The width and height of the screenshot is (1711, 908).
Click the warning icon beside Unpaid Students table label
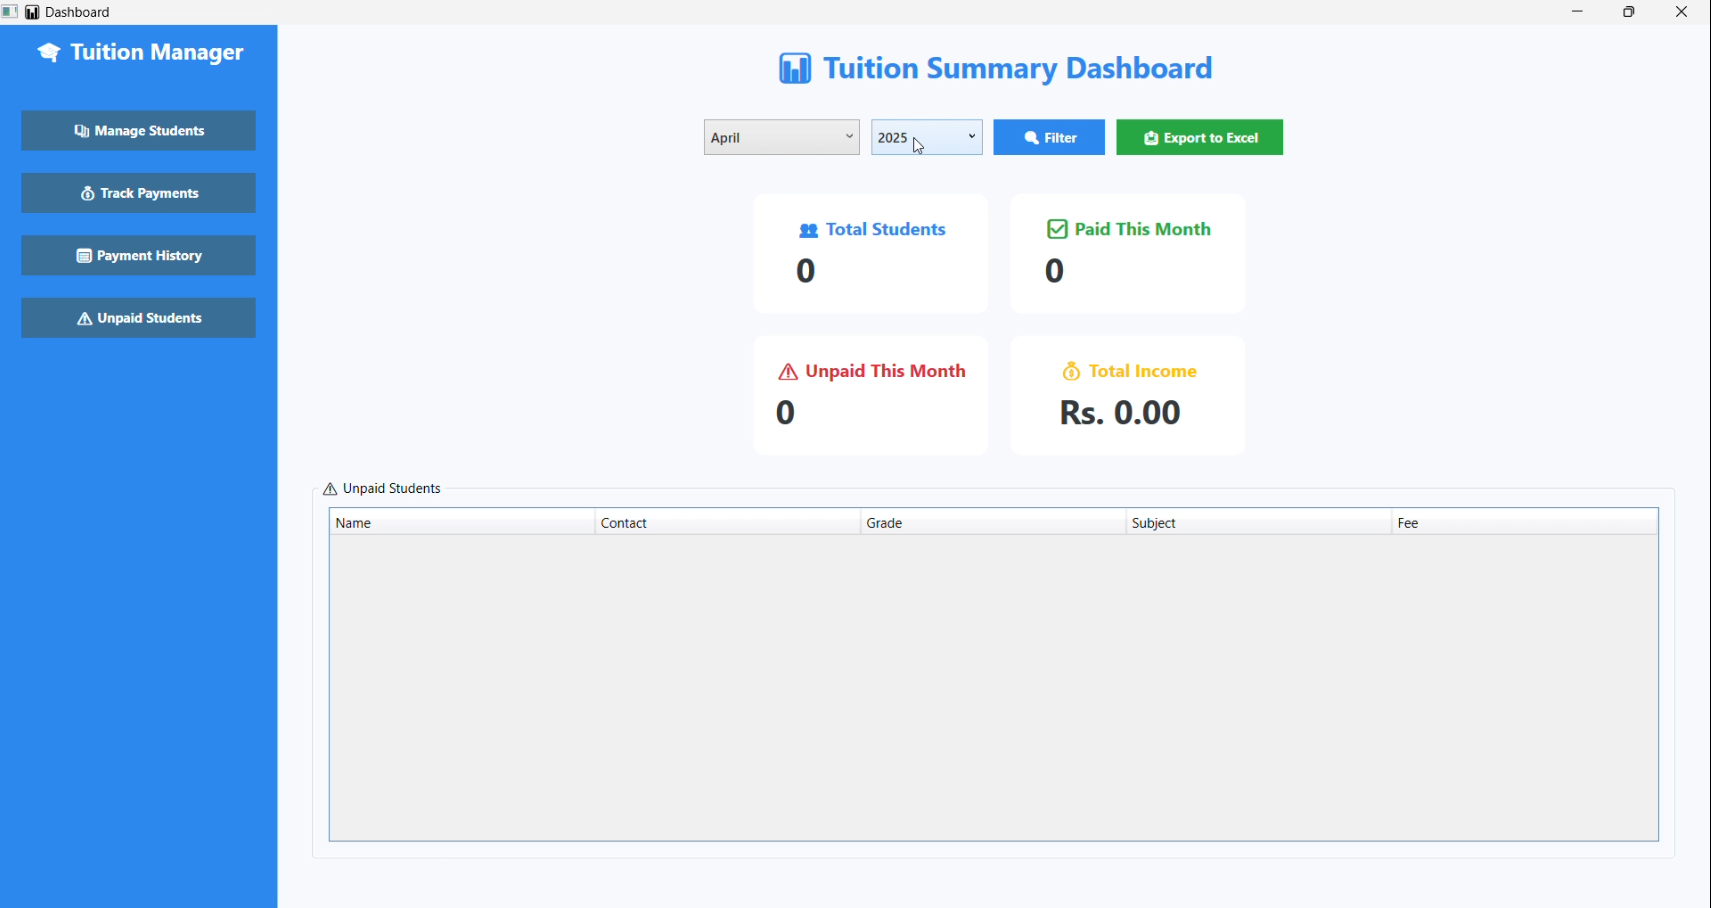(330, 490)
